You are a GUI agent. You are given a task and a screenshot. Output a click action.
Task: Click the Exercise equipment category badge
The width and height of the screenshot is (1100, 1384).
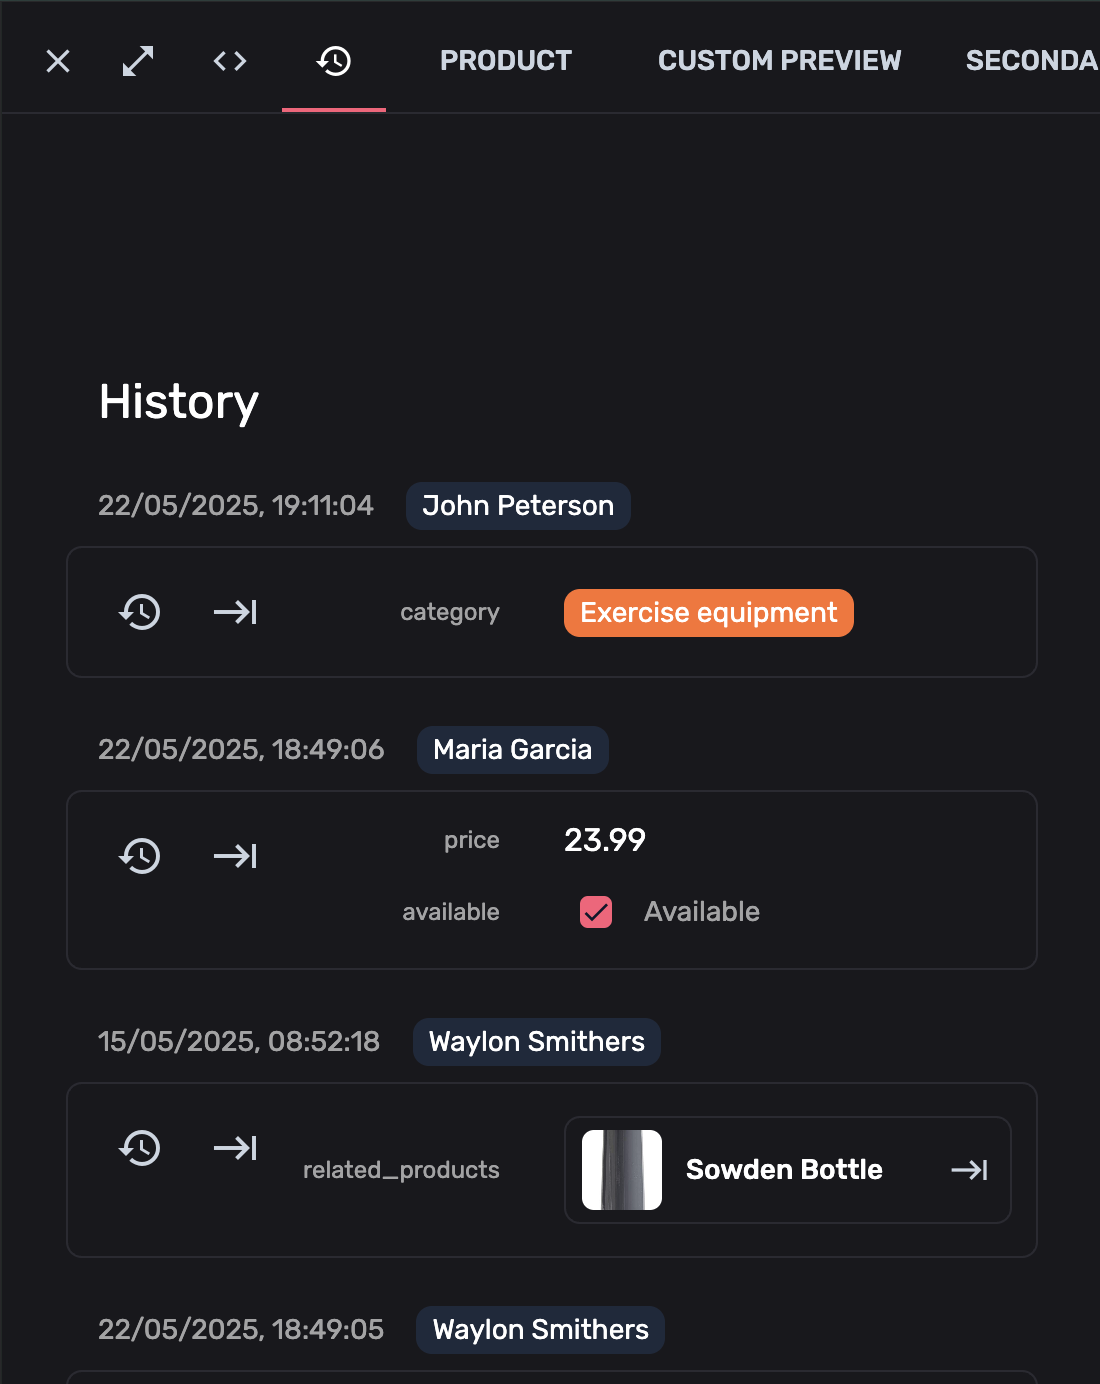708,612
